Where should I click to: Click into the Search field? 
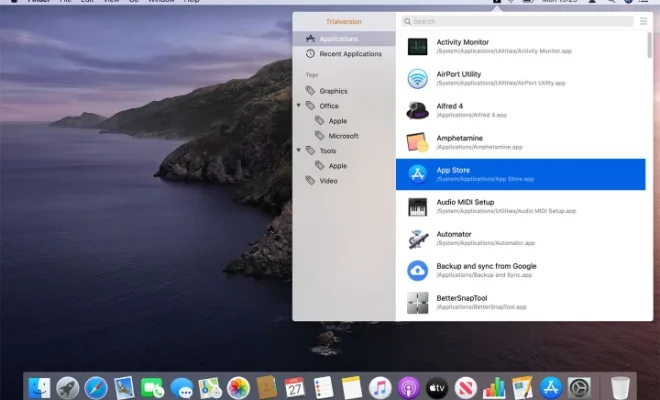coord(517,21)
